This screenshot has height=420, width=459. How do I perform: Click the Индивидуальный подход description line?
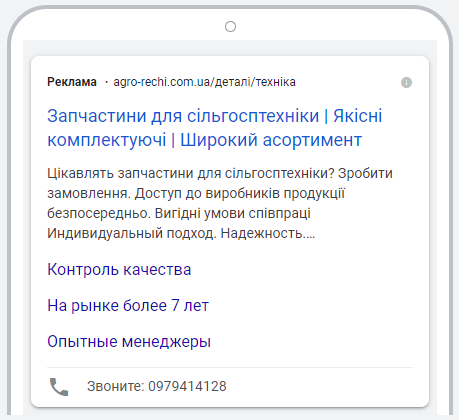pos(181,233)
